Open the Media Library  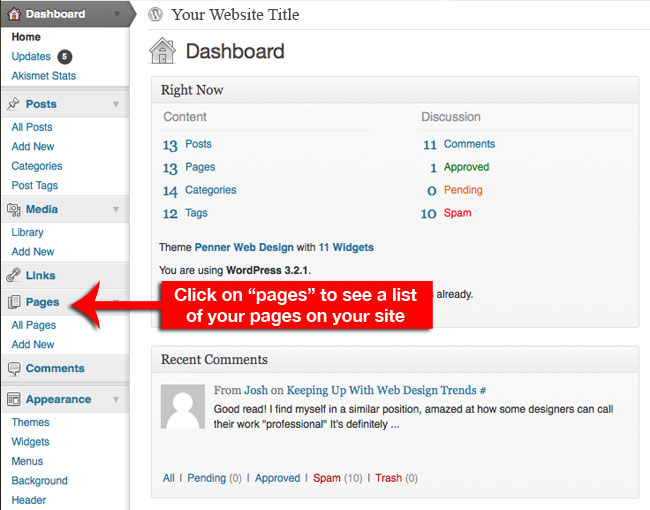(x=27, y=232)
